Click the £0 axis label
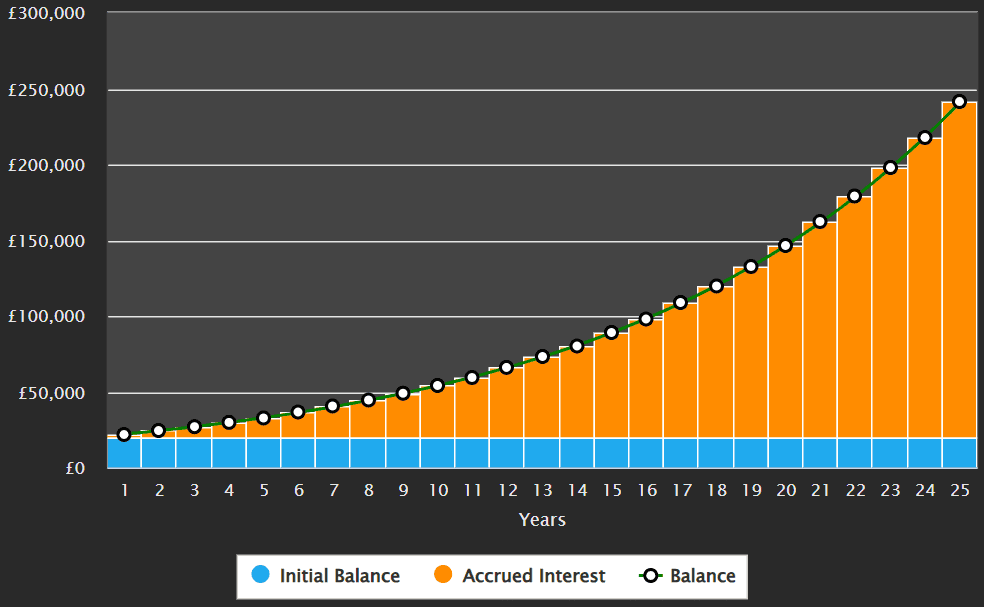 [x=76, y=466]
